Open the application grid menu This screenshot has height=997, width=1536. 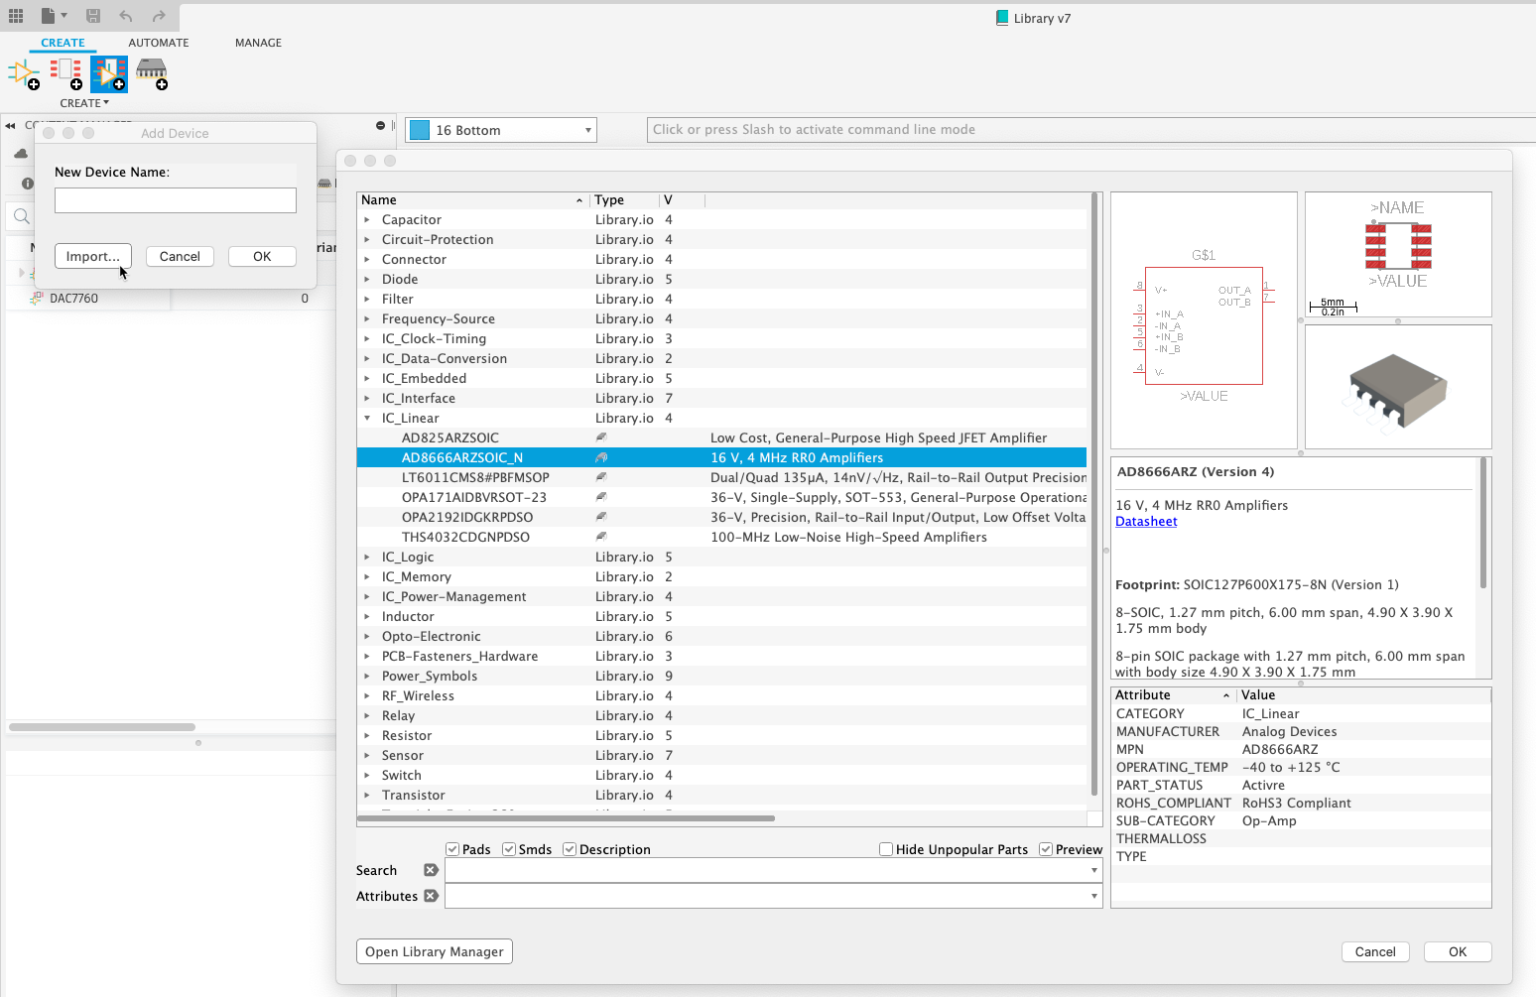[x=15, y=16]
